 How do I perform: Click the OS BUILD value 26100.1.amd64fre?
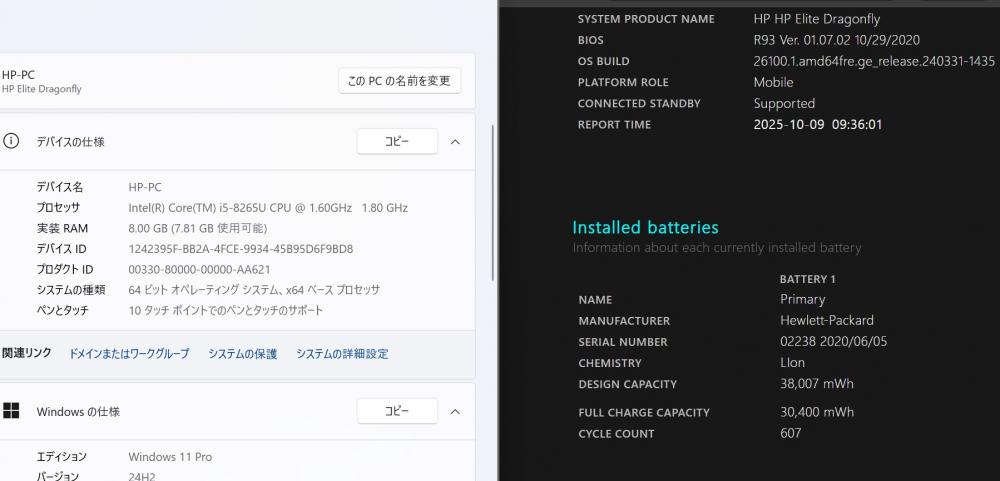coord(874,61)
